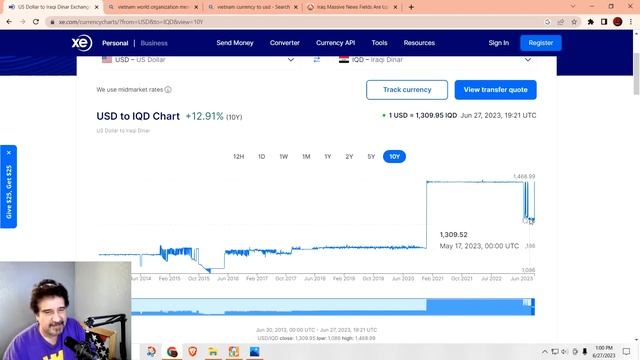The height and width of the screenshot is (360, 640).
Task: Select the 1D chart range
Action: 262,156
